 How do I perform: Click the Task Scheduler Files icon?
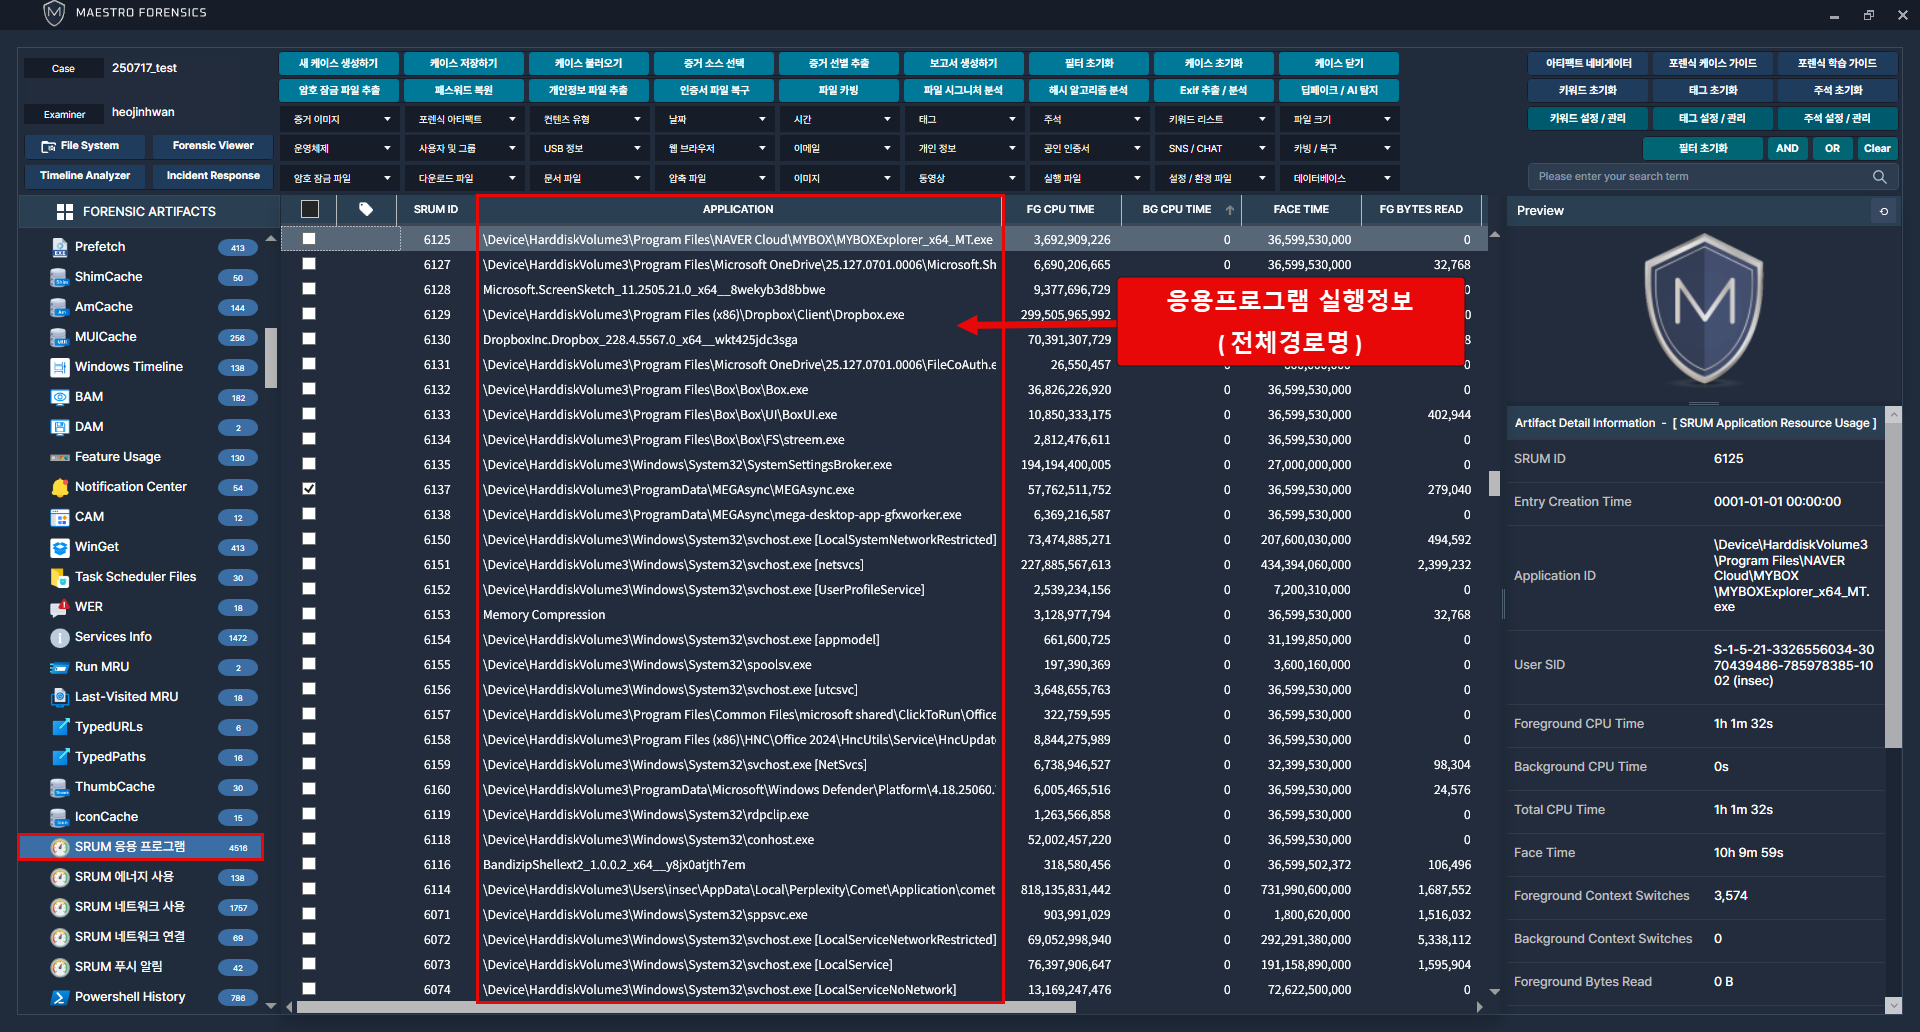59,577
